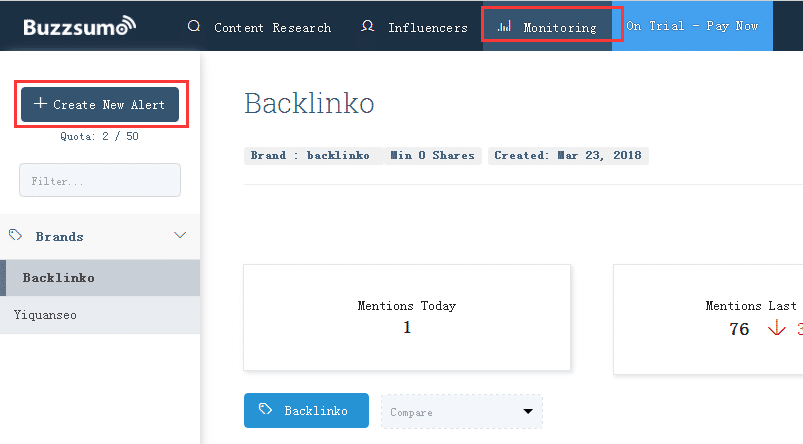Image resolution: width=803 pixels, height=444 pixels.
Task: Click the Brands section header label
Action: pyautogui.click(x=59, y=237)
